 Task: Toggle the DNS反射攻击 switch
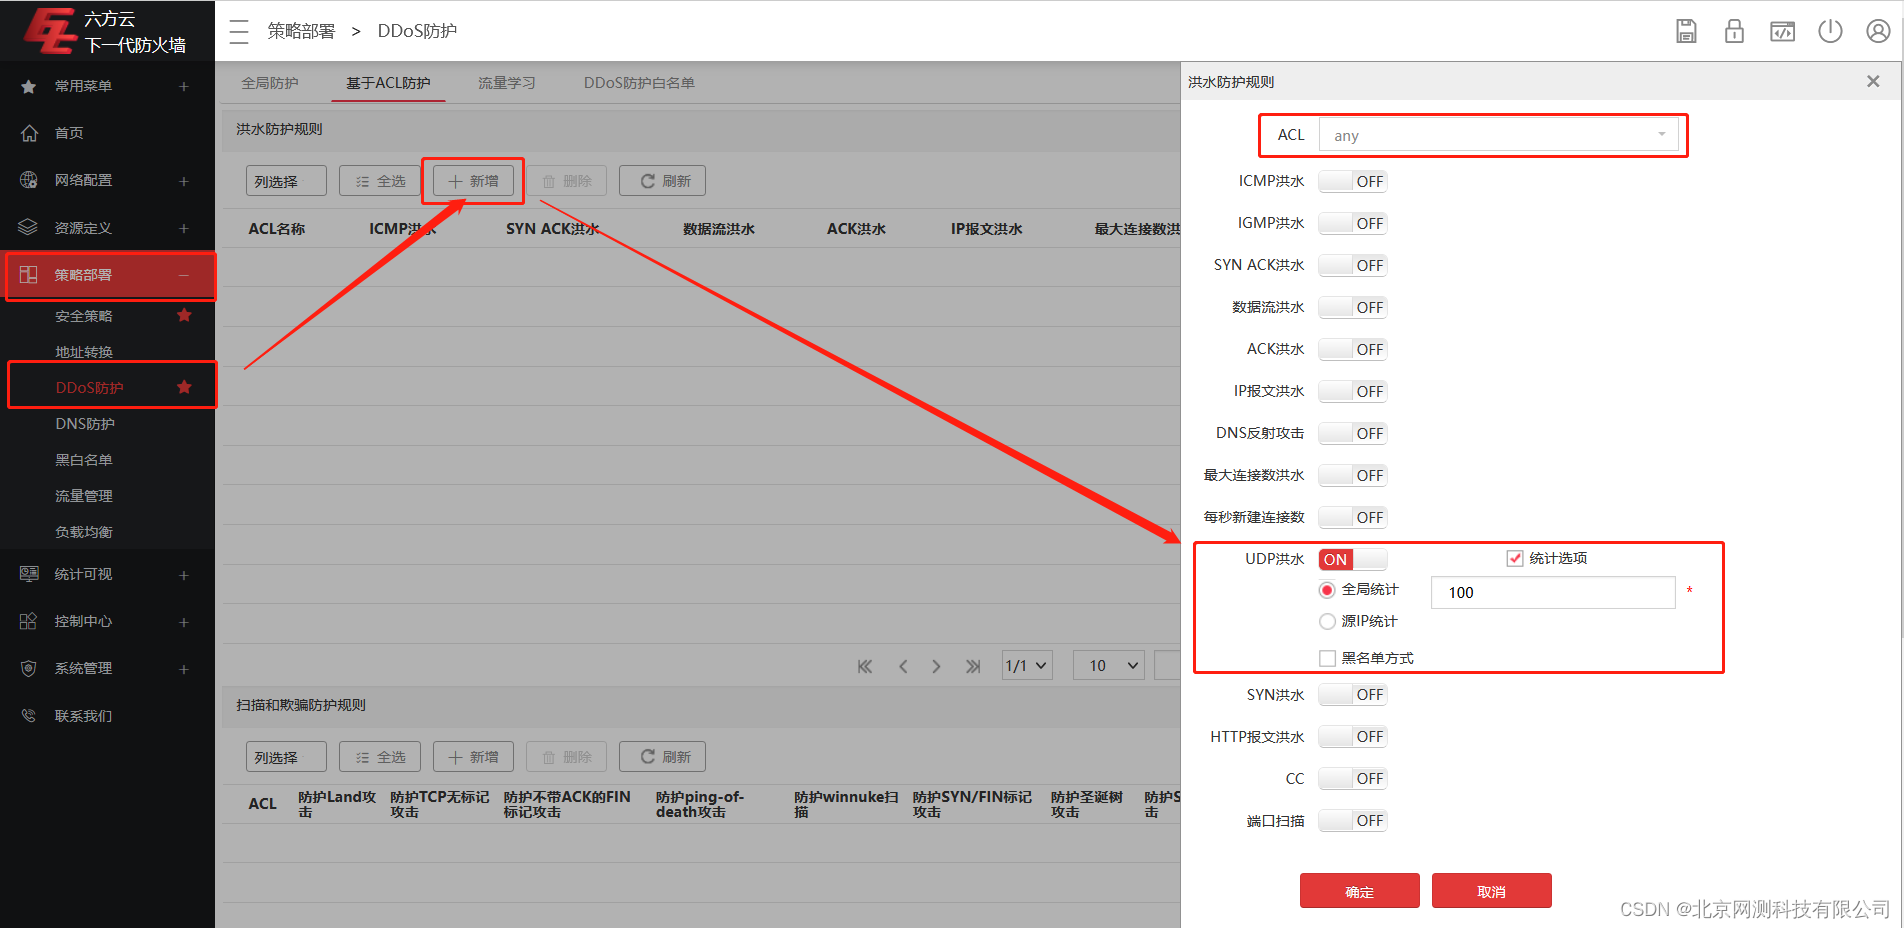tap(1352, 433)
